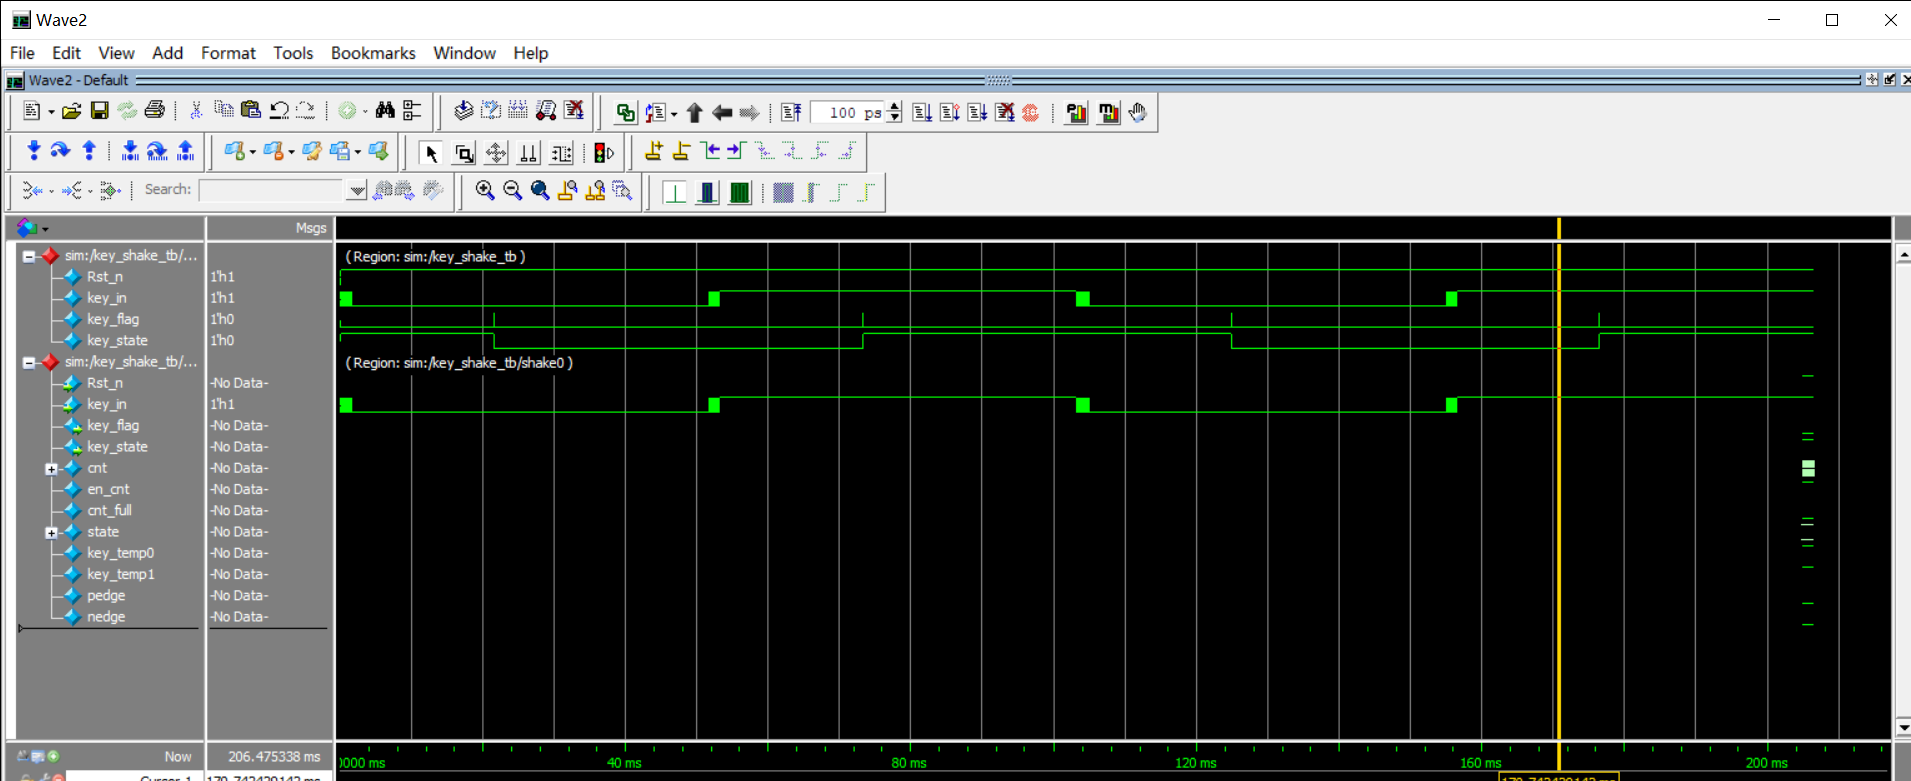The image size is (1911, 781).
Task: Click the vertical scrollbar down arrow
Action: point(1903,728)
